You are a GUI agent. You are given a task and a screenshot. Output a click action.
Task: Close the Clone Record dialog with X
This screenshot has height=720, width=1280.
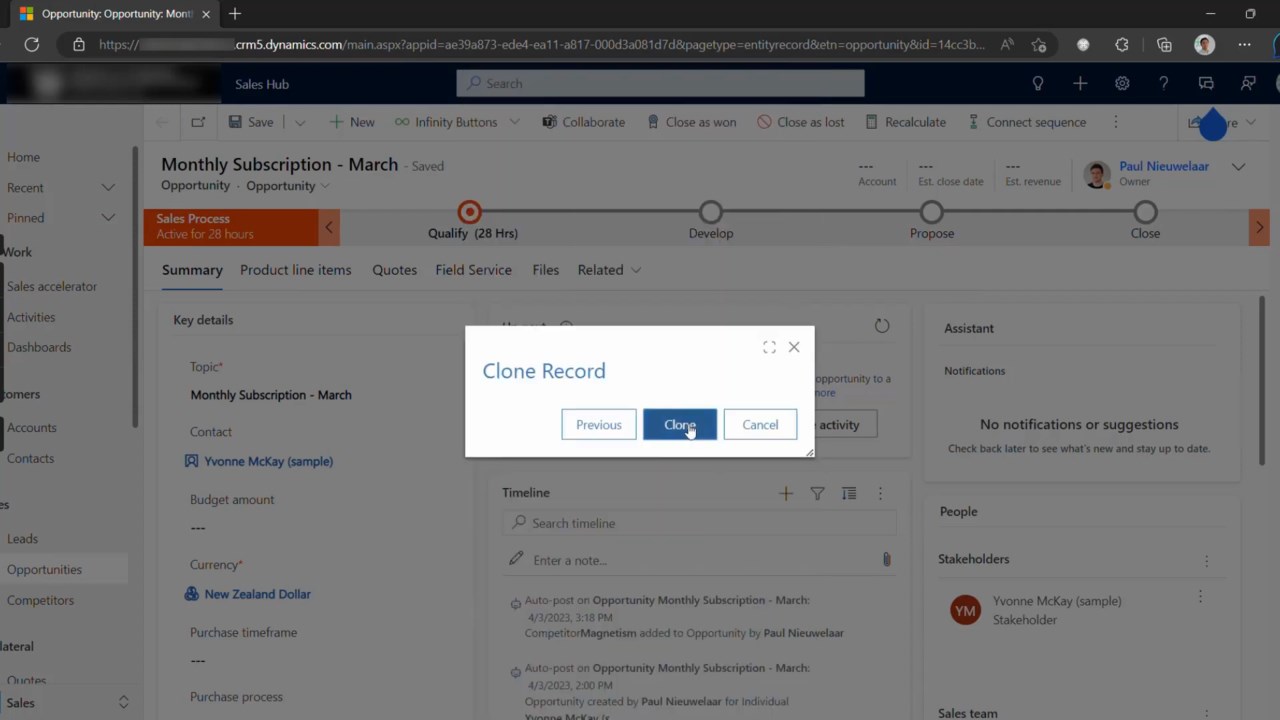794,347
